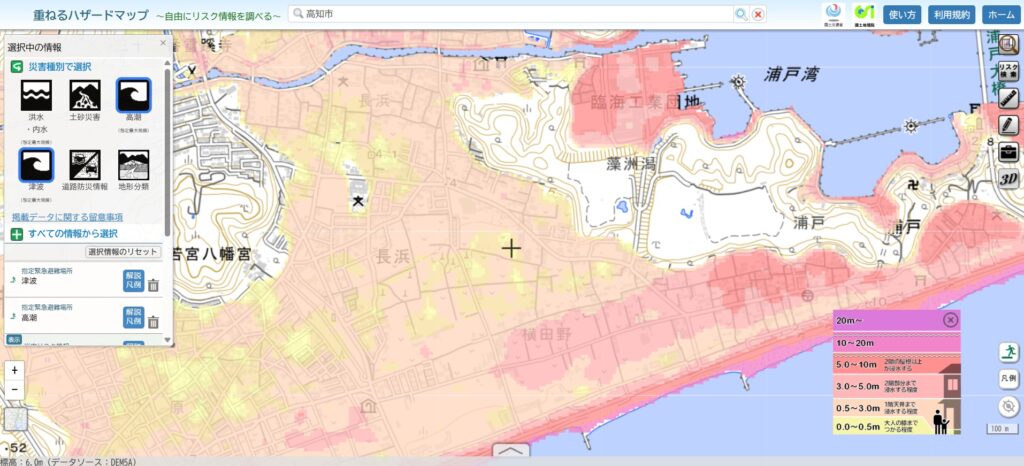
Task: Open 掲載データに関する留意事項 link
Action: click(x=67, y=217)
